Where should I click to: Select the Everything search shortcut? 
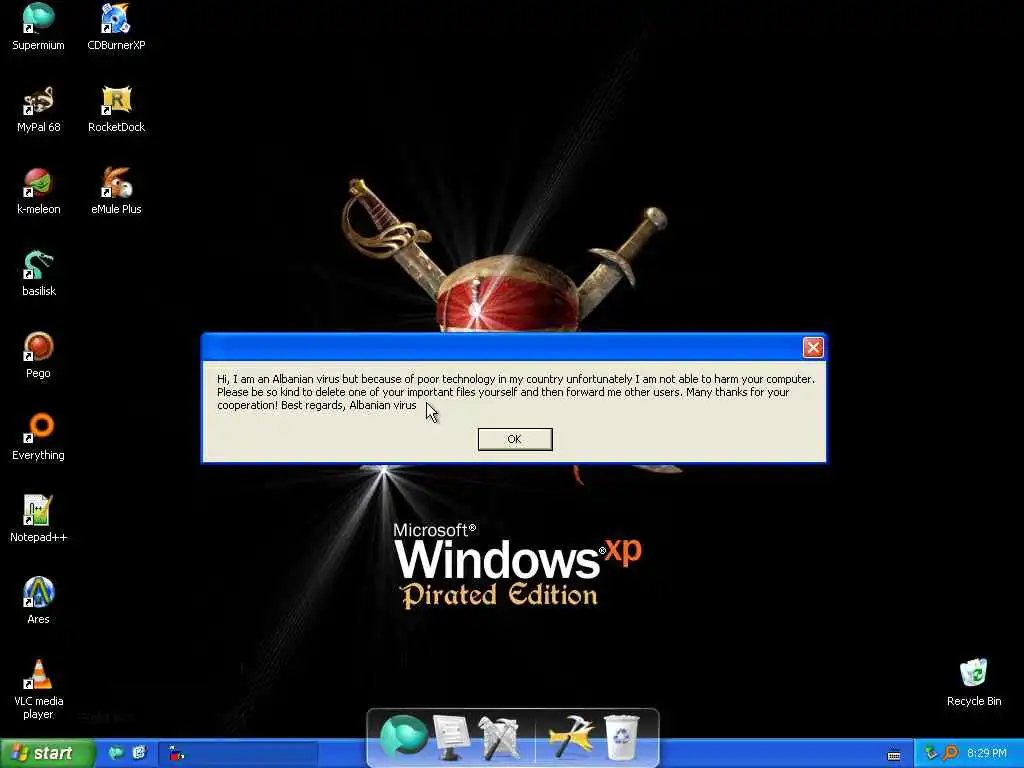click(39, 437)
